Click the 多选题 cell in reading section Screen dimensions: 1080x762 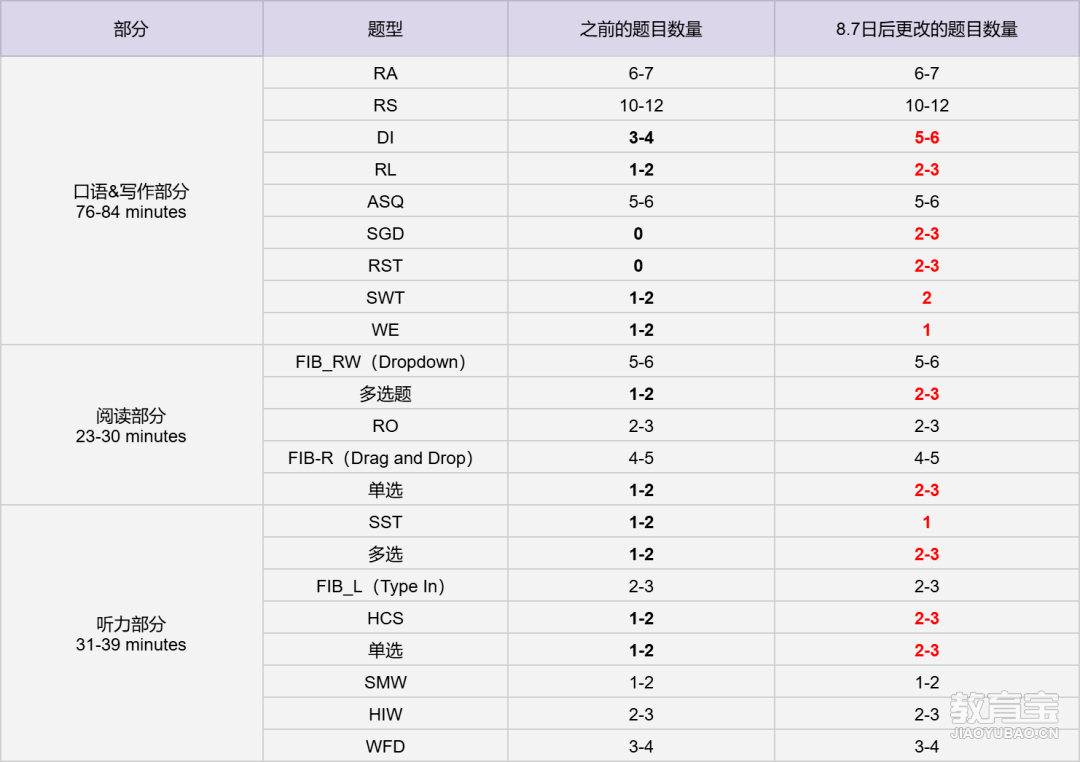[x=385, y=394]
